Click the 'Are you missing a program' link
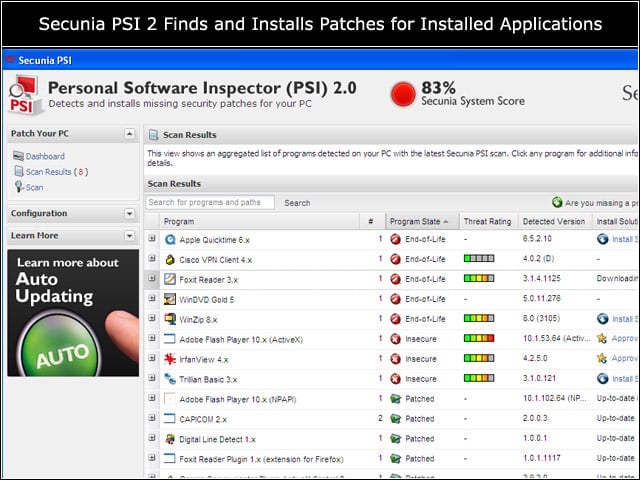This screenshot has width=640, height=480. (x=602, y=203)
